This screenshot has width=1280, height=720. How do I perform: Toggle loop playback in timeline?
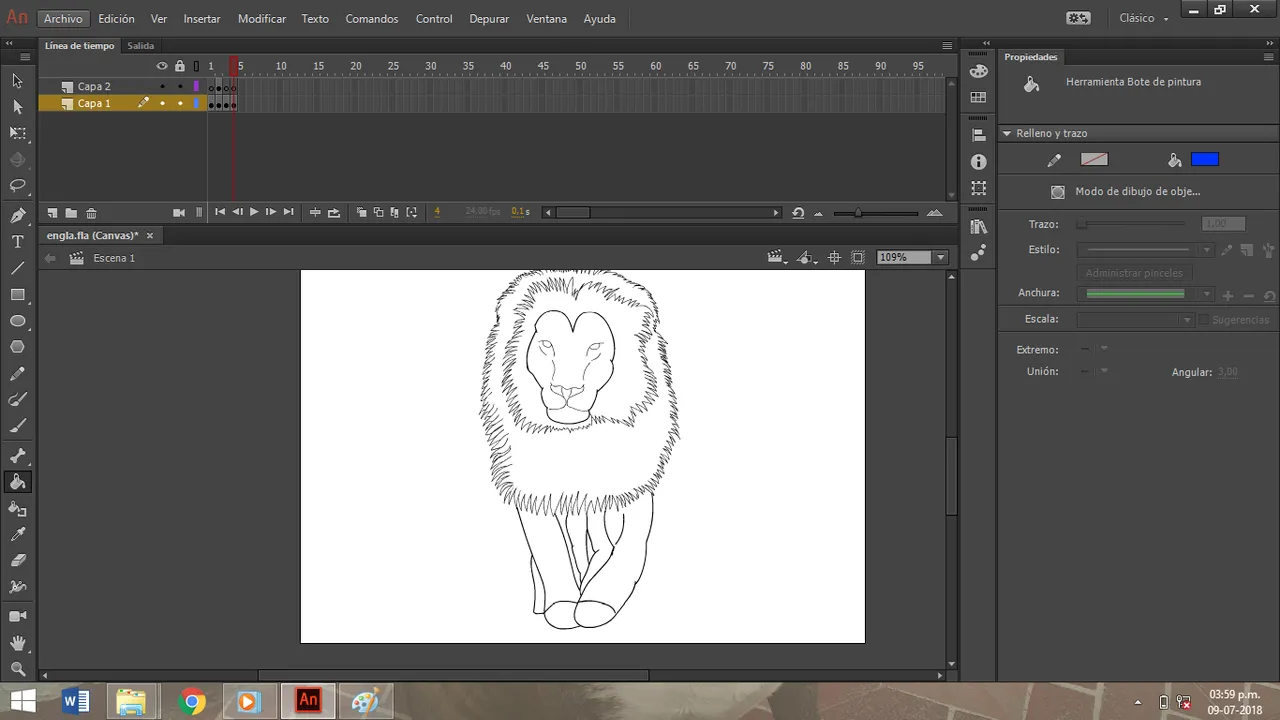point(334,213)
